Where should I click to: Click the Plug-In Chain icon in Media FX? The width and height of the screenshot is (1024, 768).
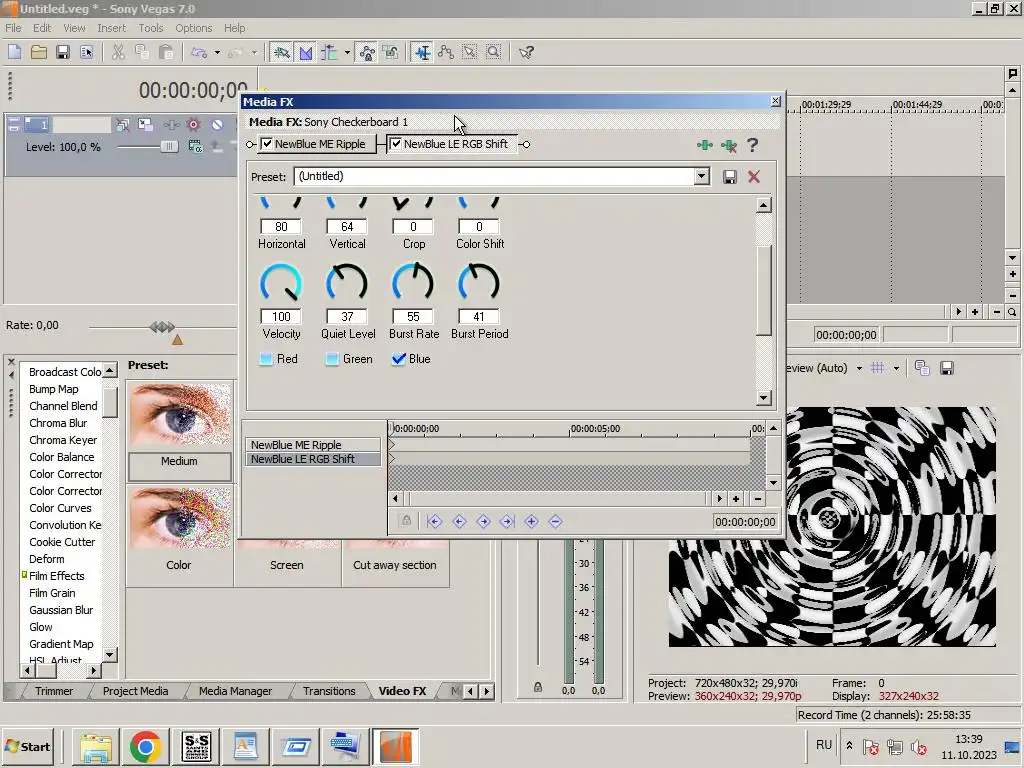[705, 145]
